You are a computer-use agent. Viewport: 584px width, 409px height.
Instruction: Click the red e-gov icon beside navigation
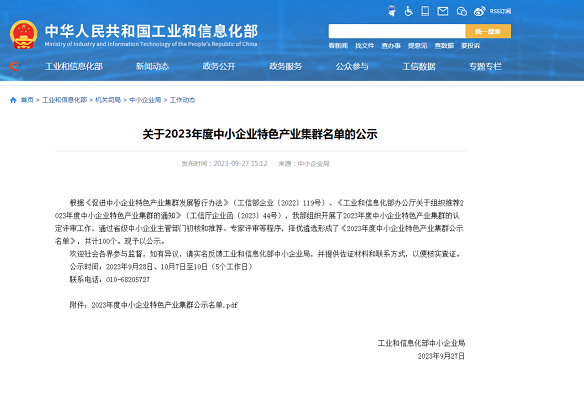click(15, 66)
